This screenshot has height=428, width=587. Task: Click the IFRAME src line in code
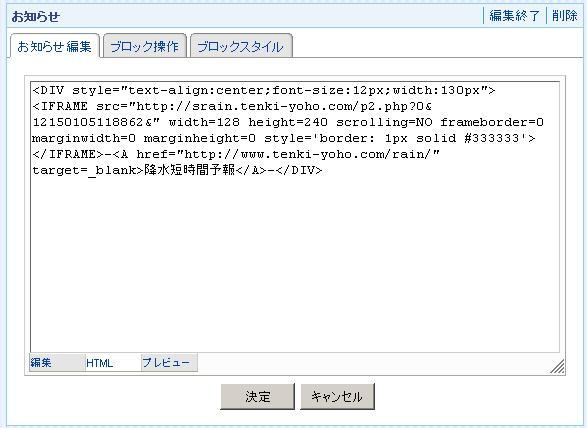232,107
